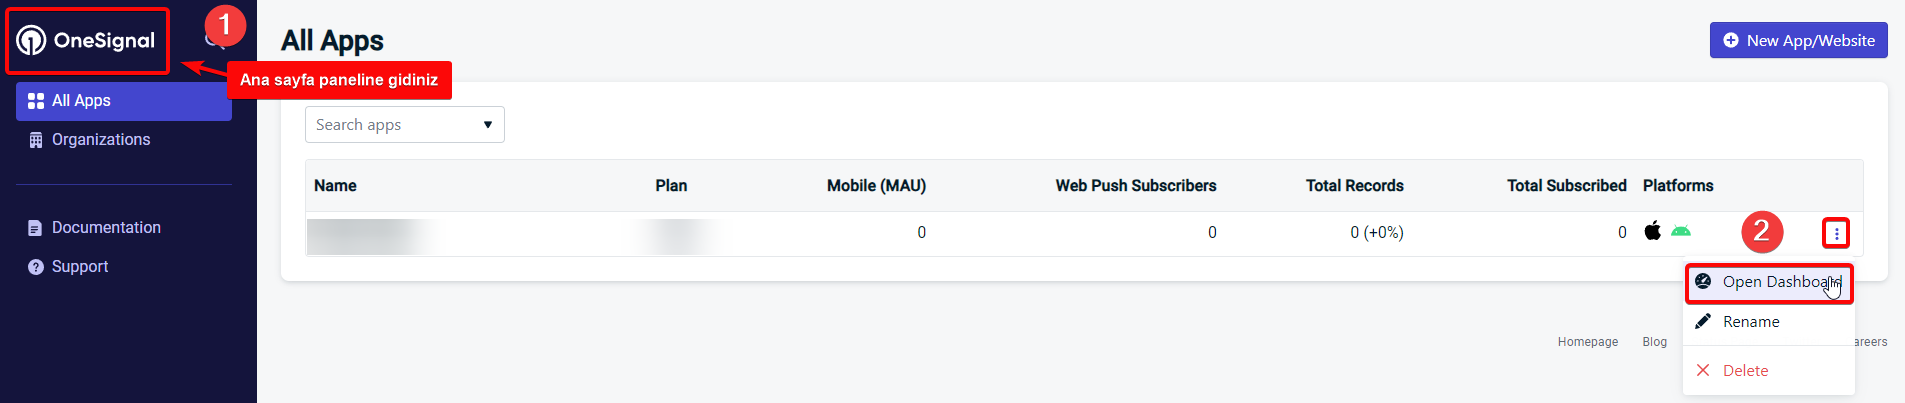Sort by the Name column header

[335, 186]
